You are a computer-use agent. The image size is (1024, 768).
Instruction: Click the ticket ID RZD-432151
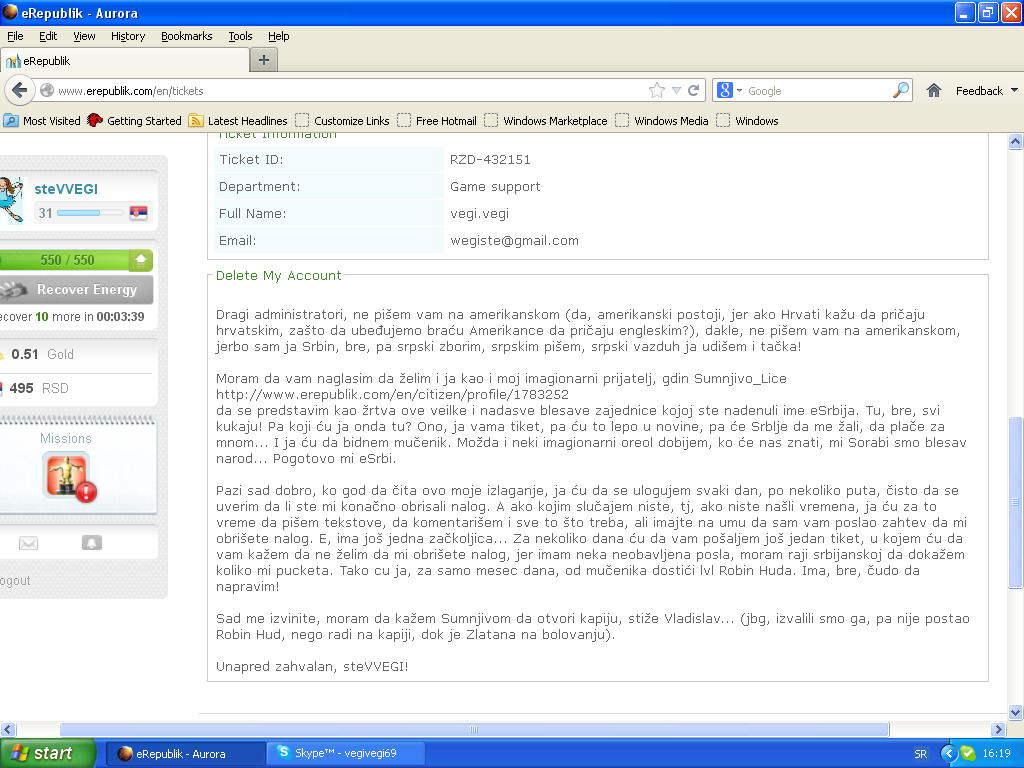click(x=490, y=159)
